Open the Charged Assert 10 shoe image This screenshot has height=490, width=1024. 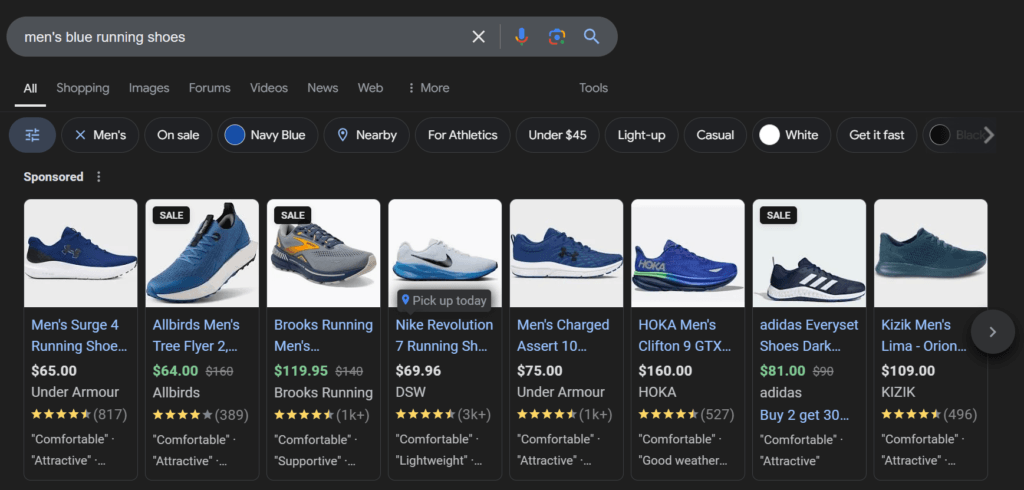tap(567, 253)
